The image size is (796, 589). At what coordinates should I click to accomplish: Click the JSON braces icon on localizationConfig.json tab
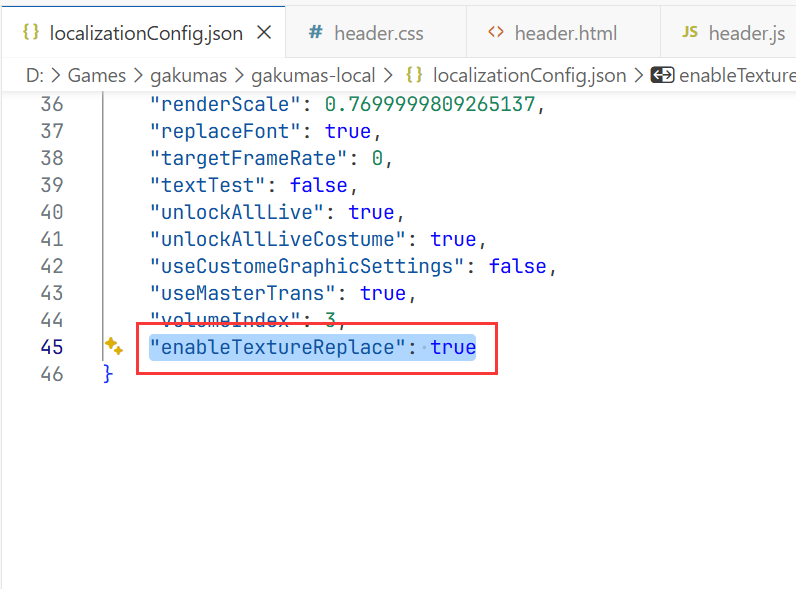click(x=31, y=32)
